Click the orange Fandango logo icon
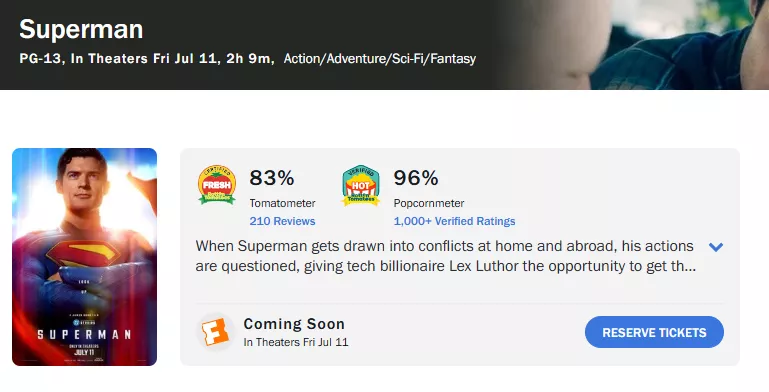Viewport: 769px width, 392px height. point(216,332)
